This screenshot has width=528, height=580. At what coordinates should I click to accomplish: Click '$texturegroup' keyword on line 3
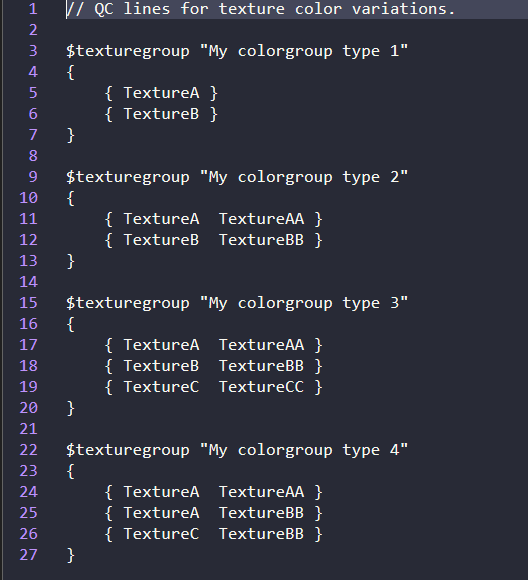coord(128,51)
